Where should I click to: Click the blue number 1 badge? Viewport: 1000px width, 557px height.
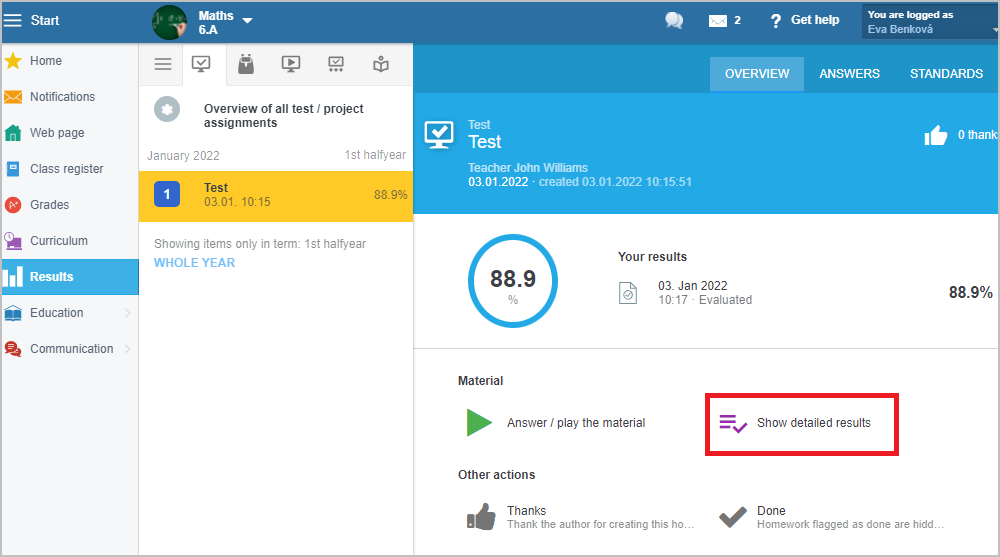click(x=167, y=195)
